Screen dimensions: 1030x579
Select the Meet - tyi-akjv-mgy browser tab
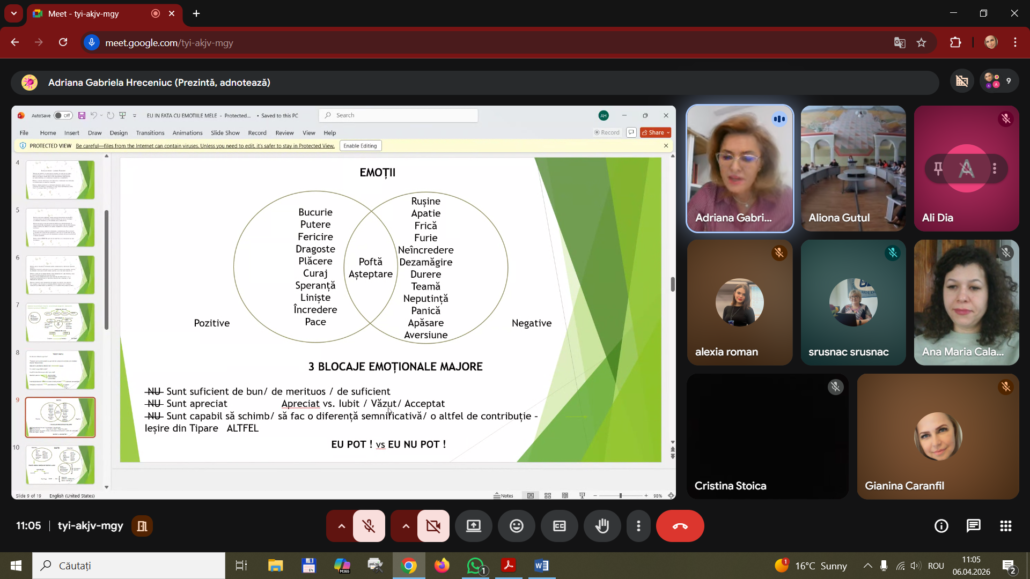[x=103, y=14]
